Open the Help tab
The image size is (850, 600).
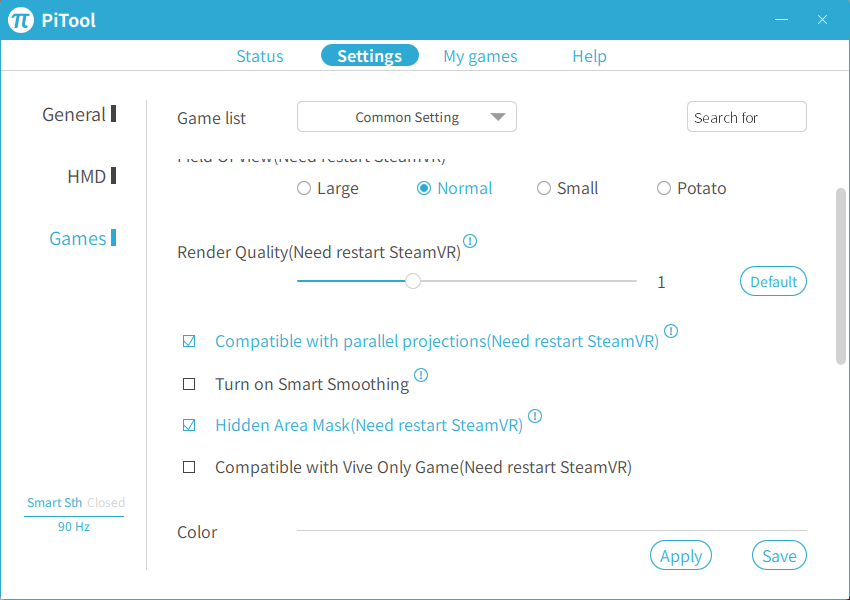coord(589,56)
